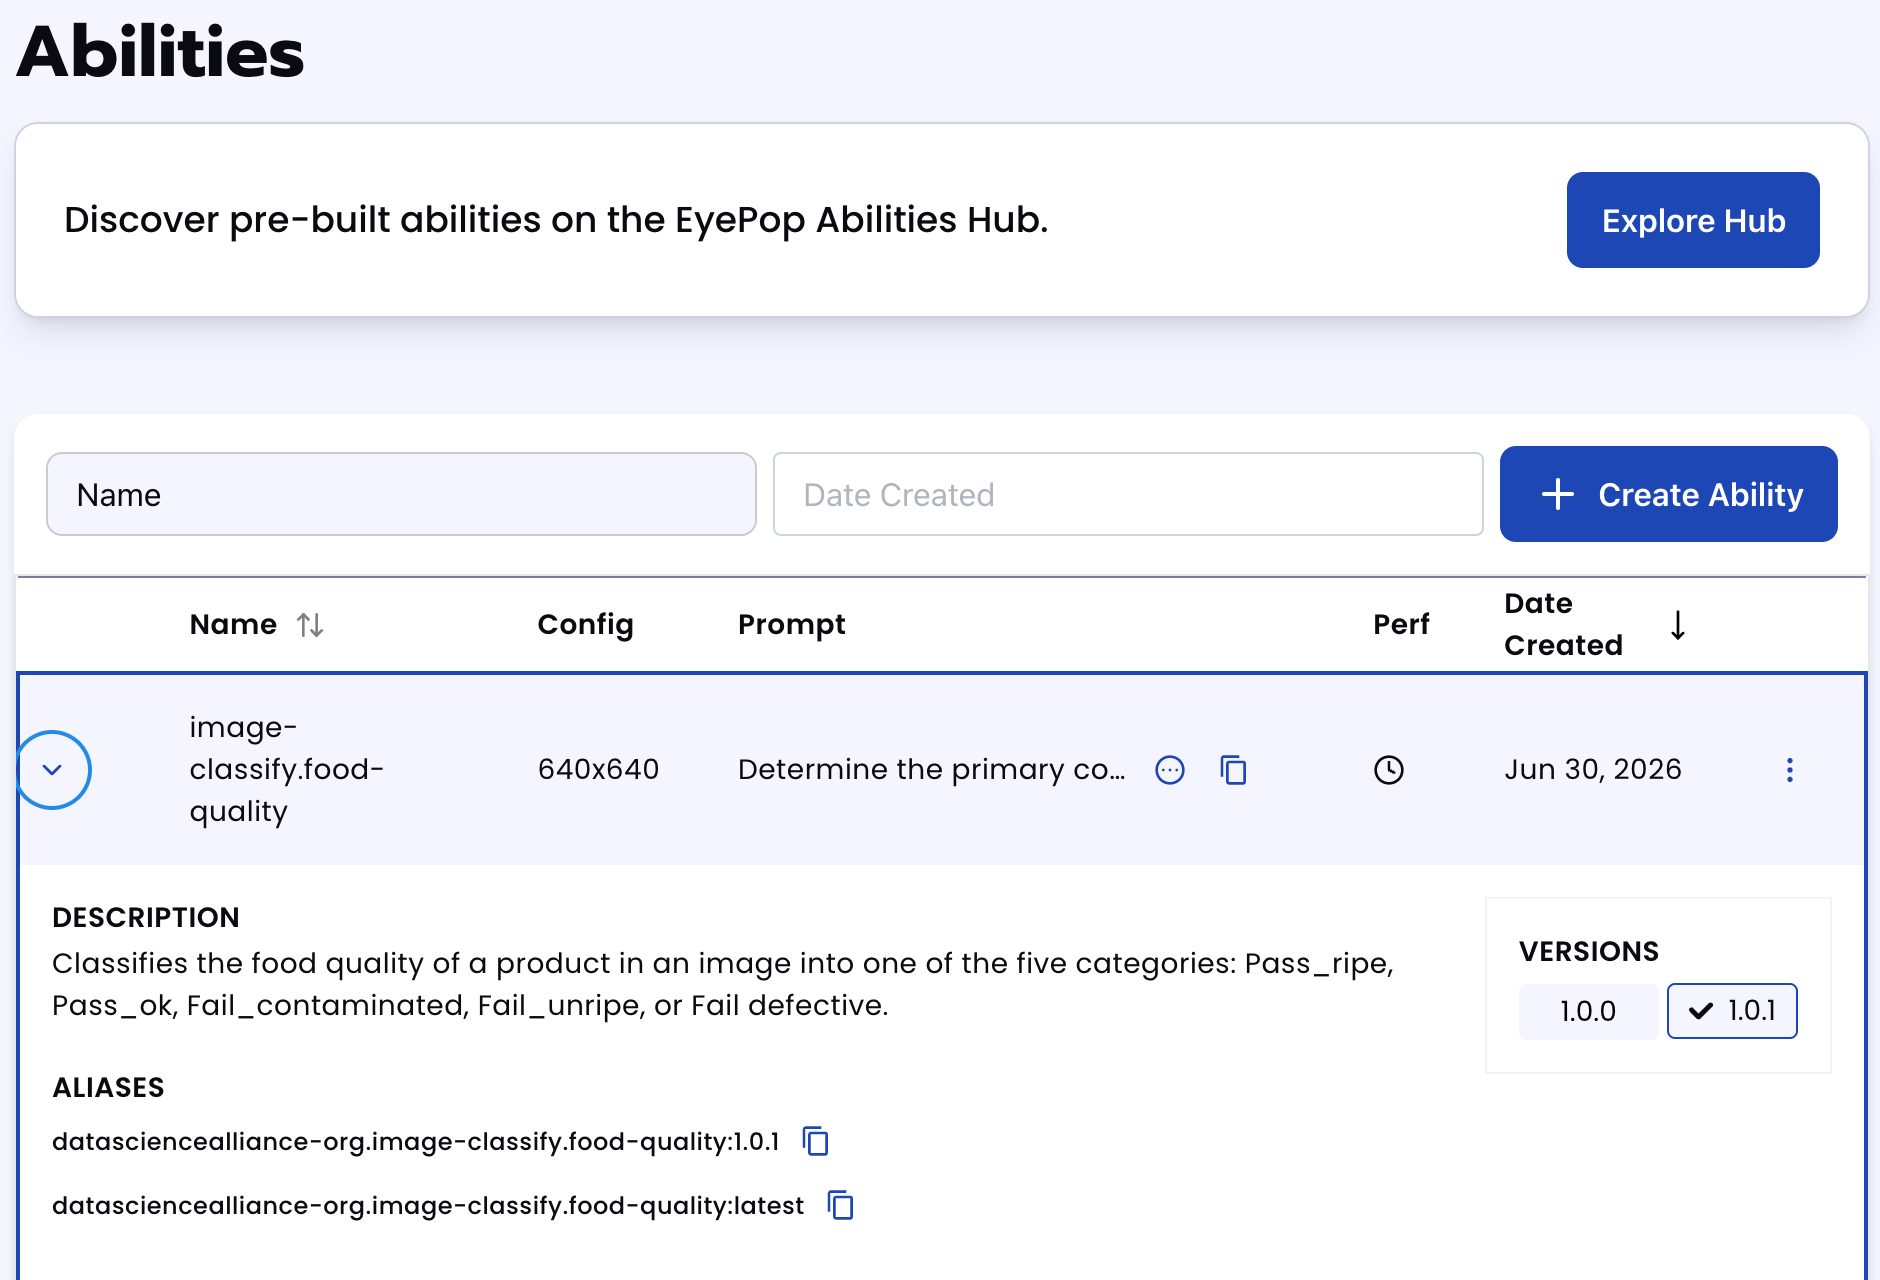Image resolution: width=1880 pixels, height=1280 pixels.
Task: Collapse the image-classify.food-quality row
Action: (x=53, y=769)
